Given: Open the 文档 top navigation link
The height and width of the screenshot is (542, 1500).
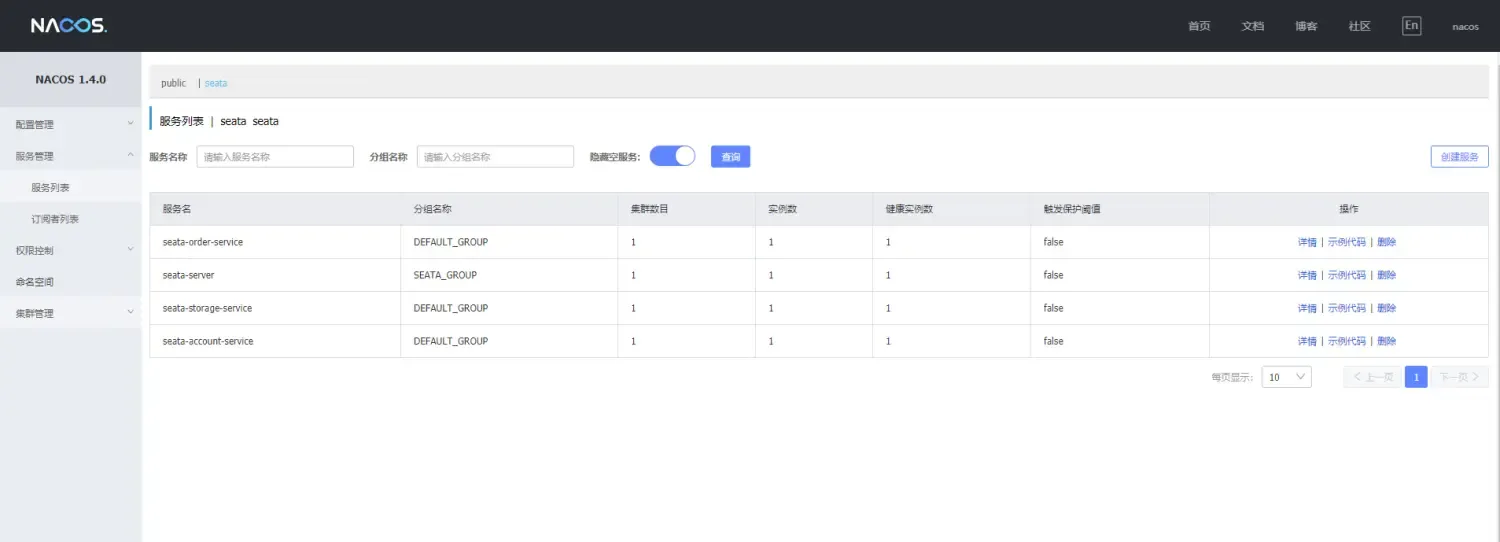Looking at the screenshot, I should pyautogui.click(x=1253, y=26).
